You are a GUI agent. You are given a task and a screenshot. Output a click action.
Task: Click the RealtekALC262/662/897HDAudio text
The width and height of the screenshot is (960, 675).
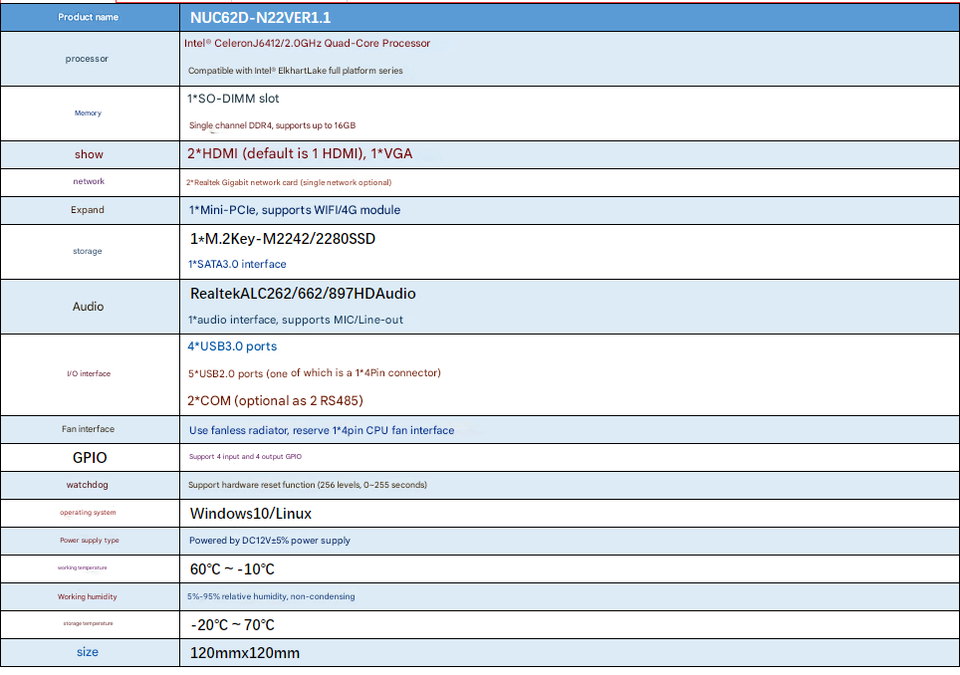(302, 294)
